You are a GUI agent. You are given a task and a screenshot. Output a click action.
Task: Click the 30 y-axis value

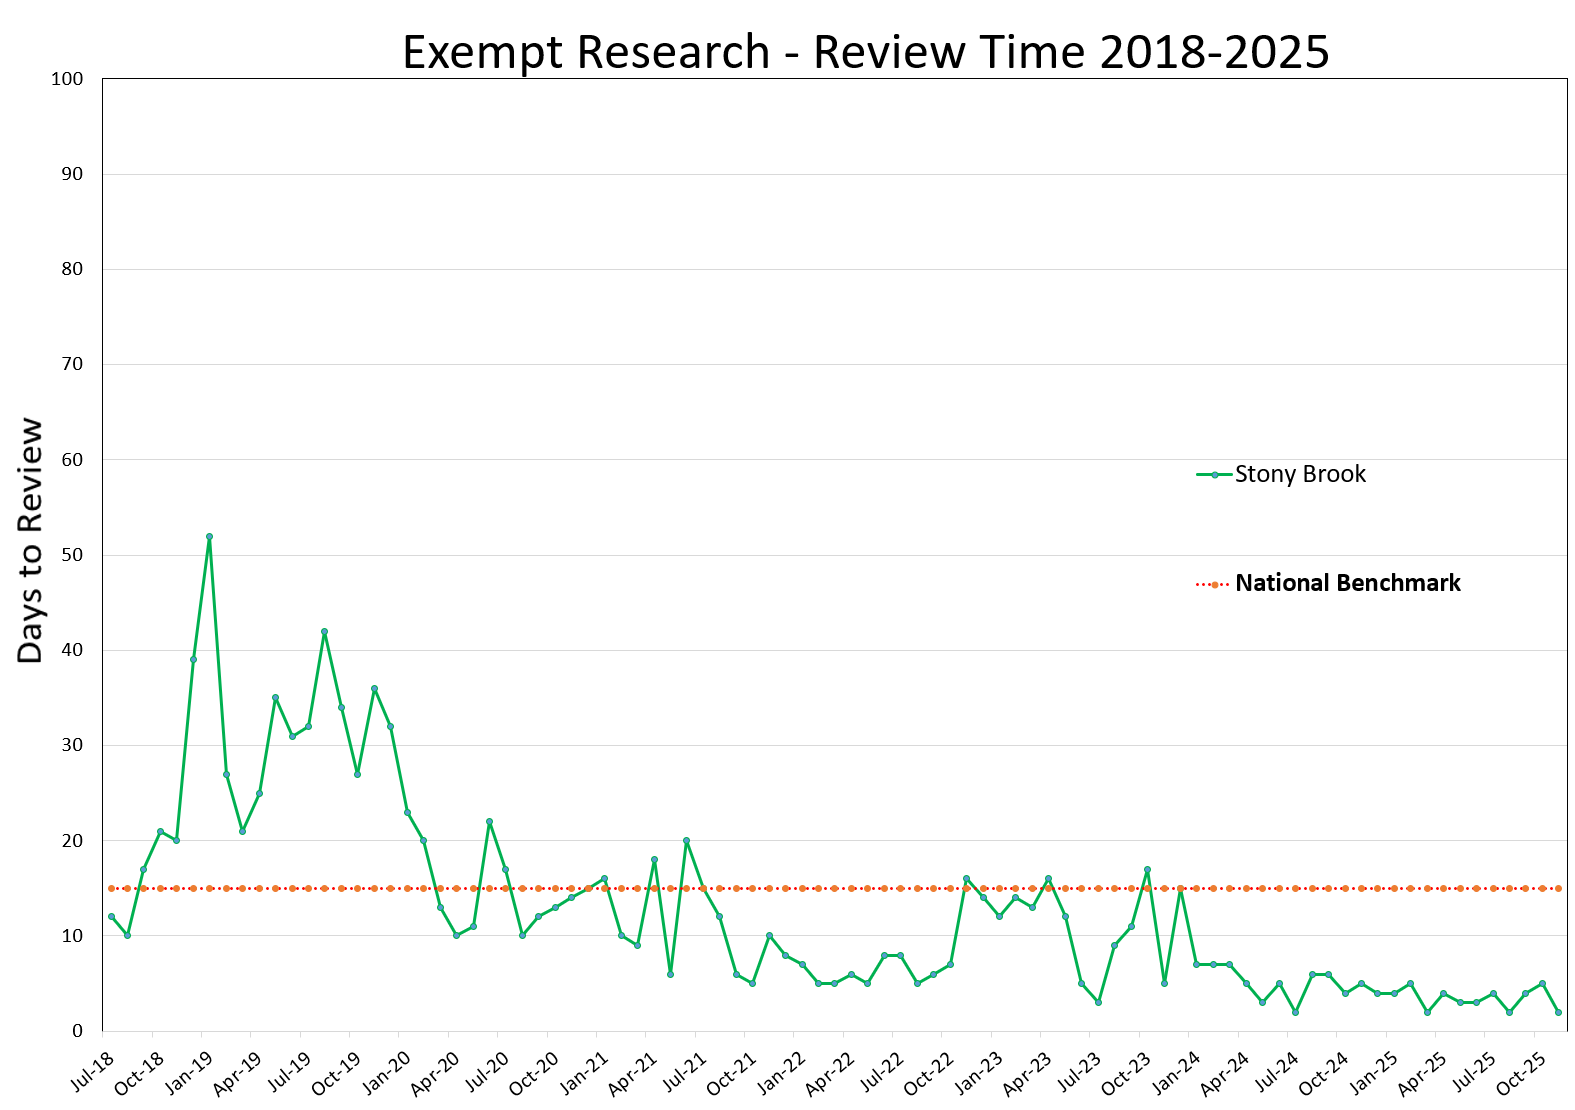73,745
